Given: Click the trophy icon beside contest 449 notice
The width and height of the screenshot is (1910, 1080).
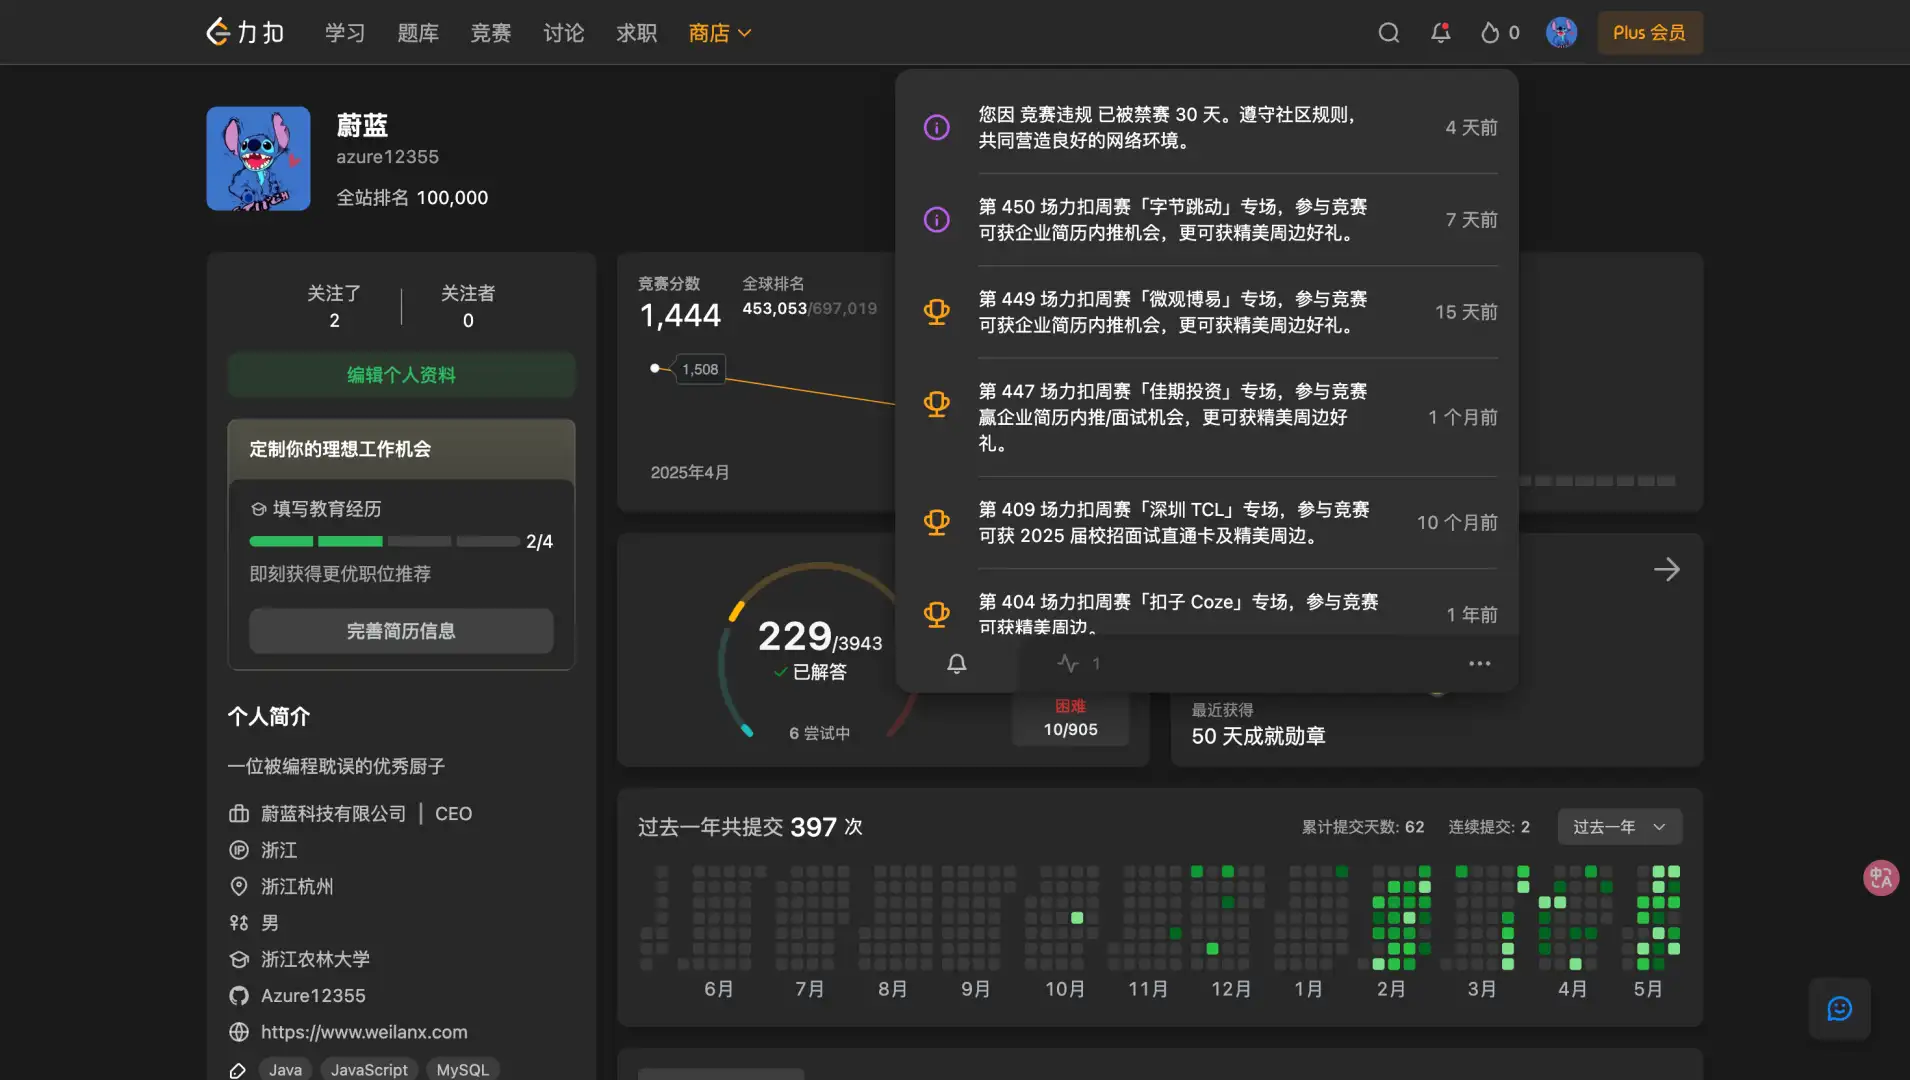Looking at the screenshot, I should [936, 311].
